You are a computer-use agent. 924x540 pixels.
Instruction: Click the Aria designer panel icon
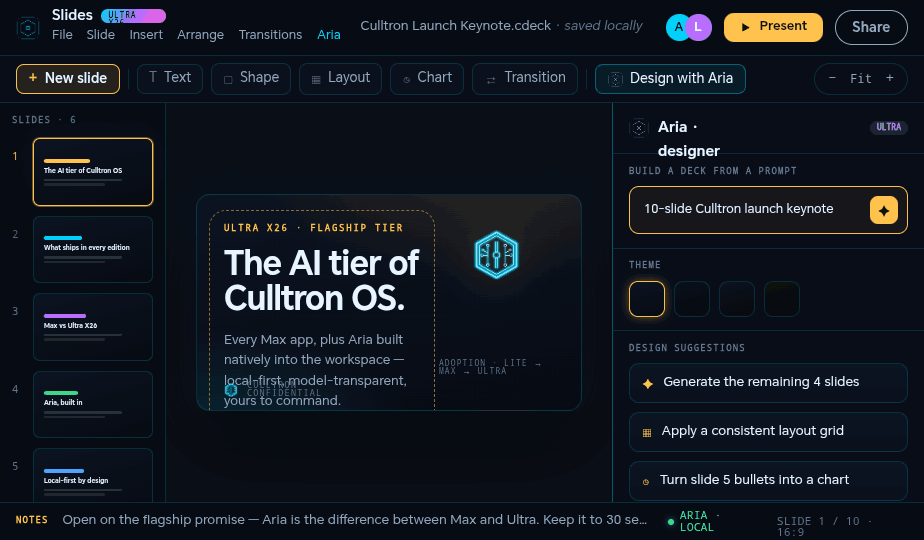[639, 127]
